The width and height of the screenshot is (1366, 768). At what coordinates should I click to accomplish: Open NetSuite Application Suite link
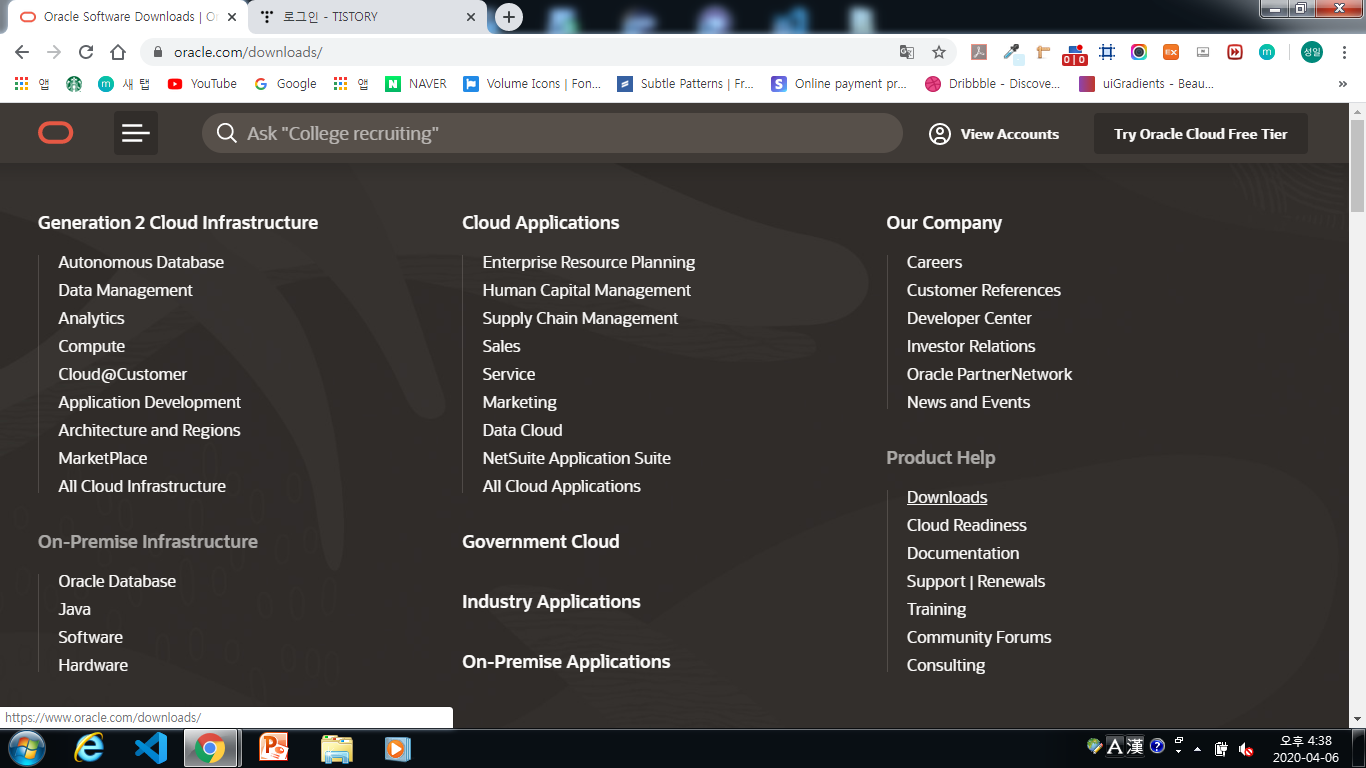[x=577, y=458]
